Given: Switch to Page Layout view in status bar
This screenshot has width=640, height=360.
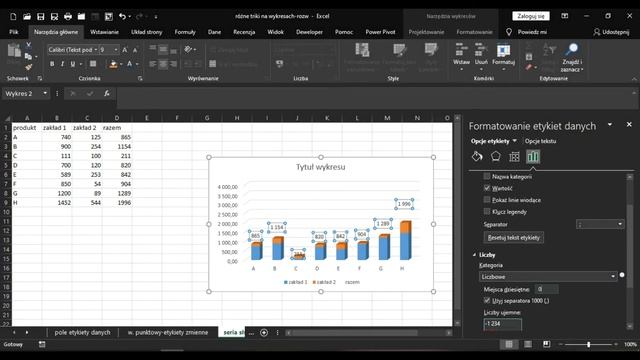Looking at the screenshot, I should pos(528,344).
